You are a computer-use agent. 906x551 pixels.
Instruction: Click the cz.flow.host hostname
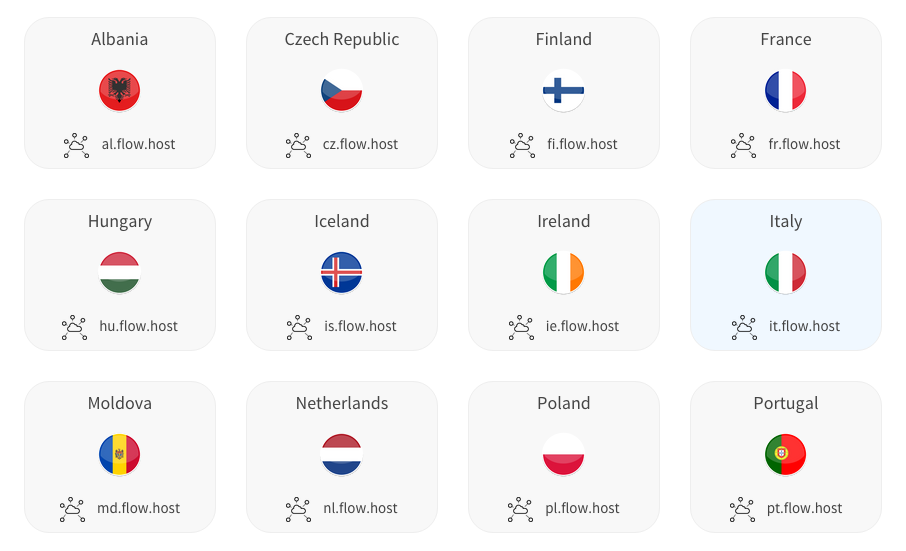click(360, 144)
